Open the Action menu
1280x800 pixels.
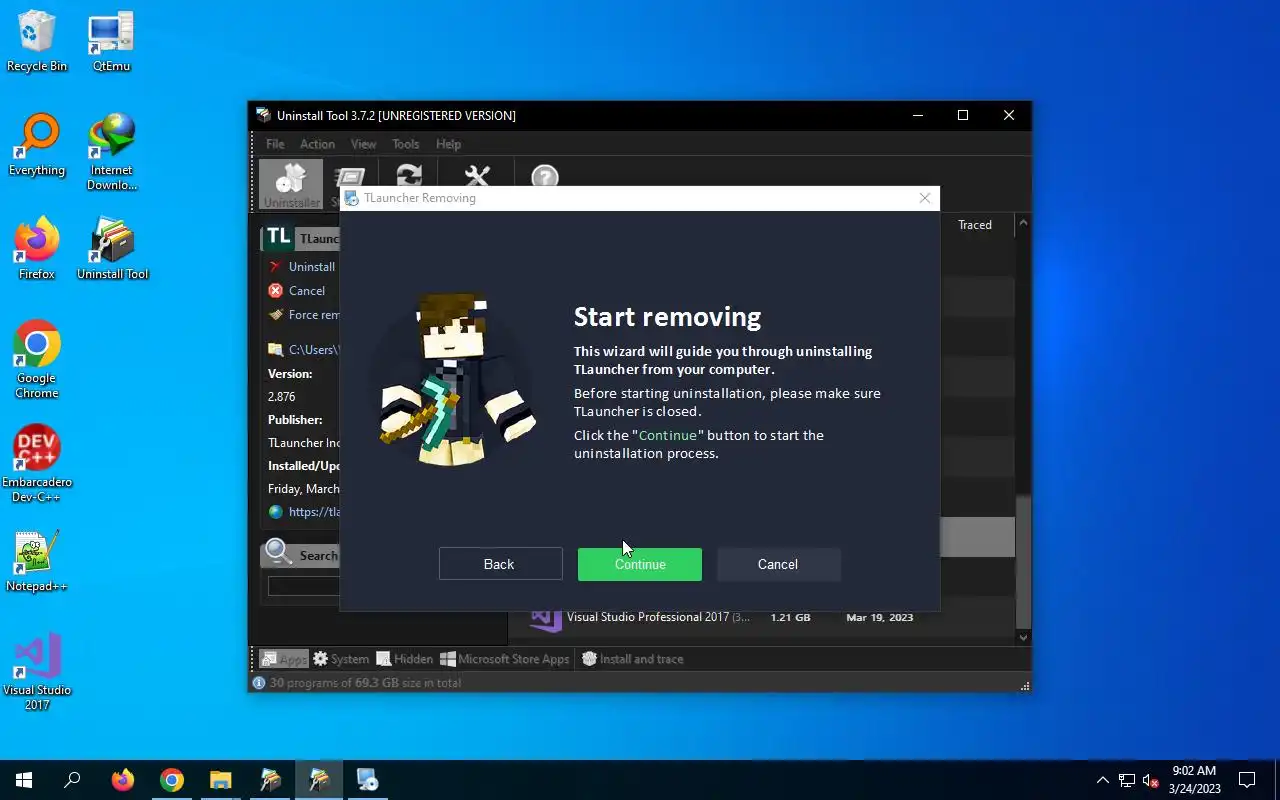coord(317,144)
